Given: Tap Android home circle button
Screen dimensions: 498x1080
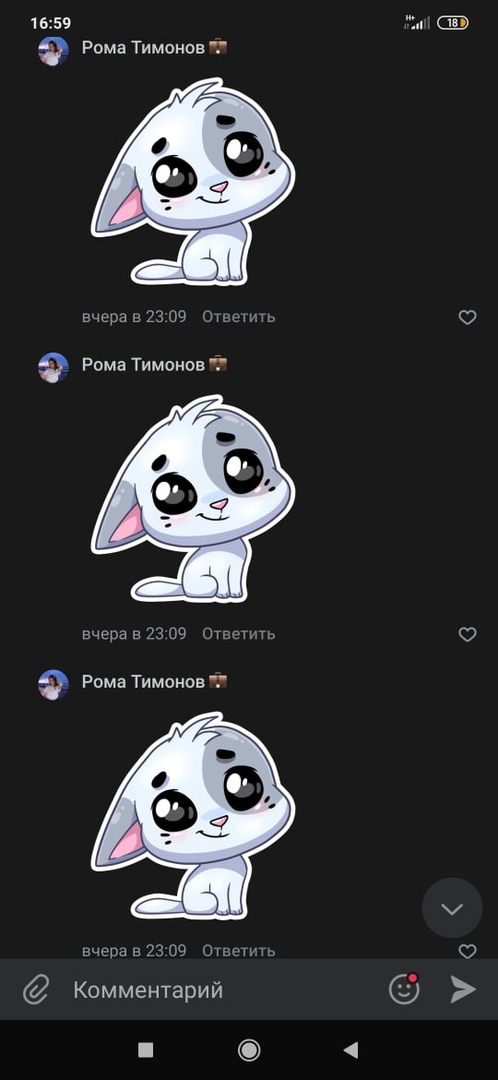Looking at the screenshot, I should coord(249,1050).
